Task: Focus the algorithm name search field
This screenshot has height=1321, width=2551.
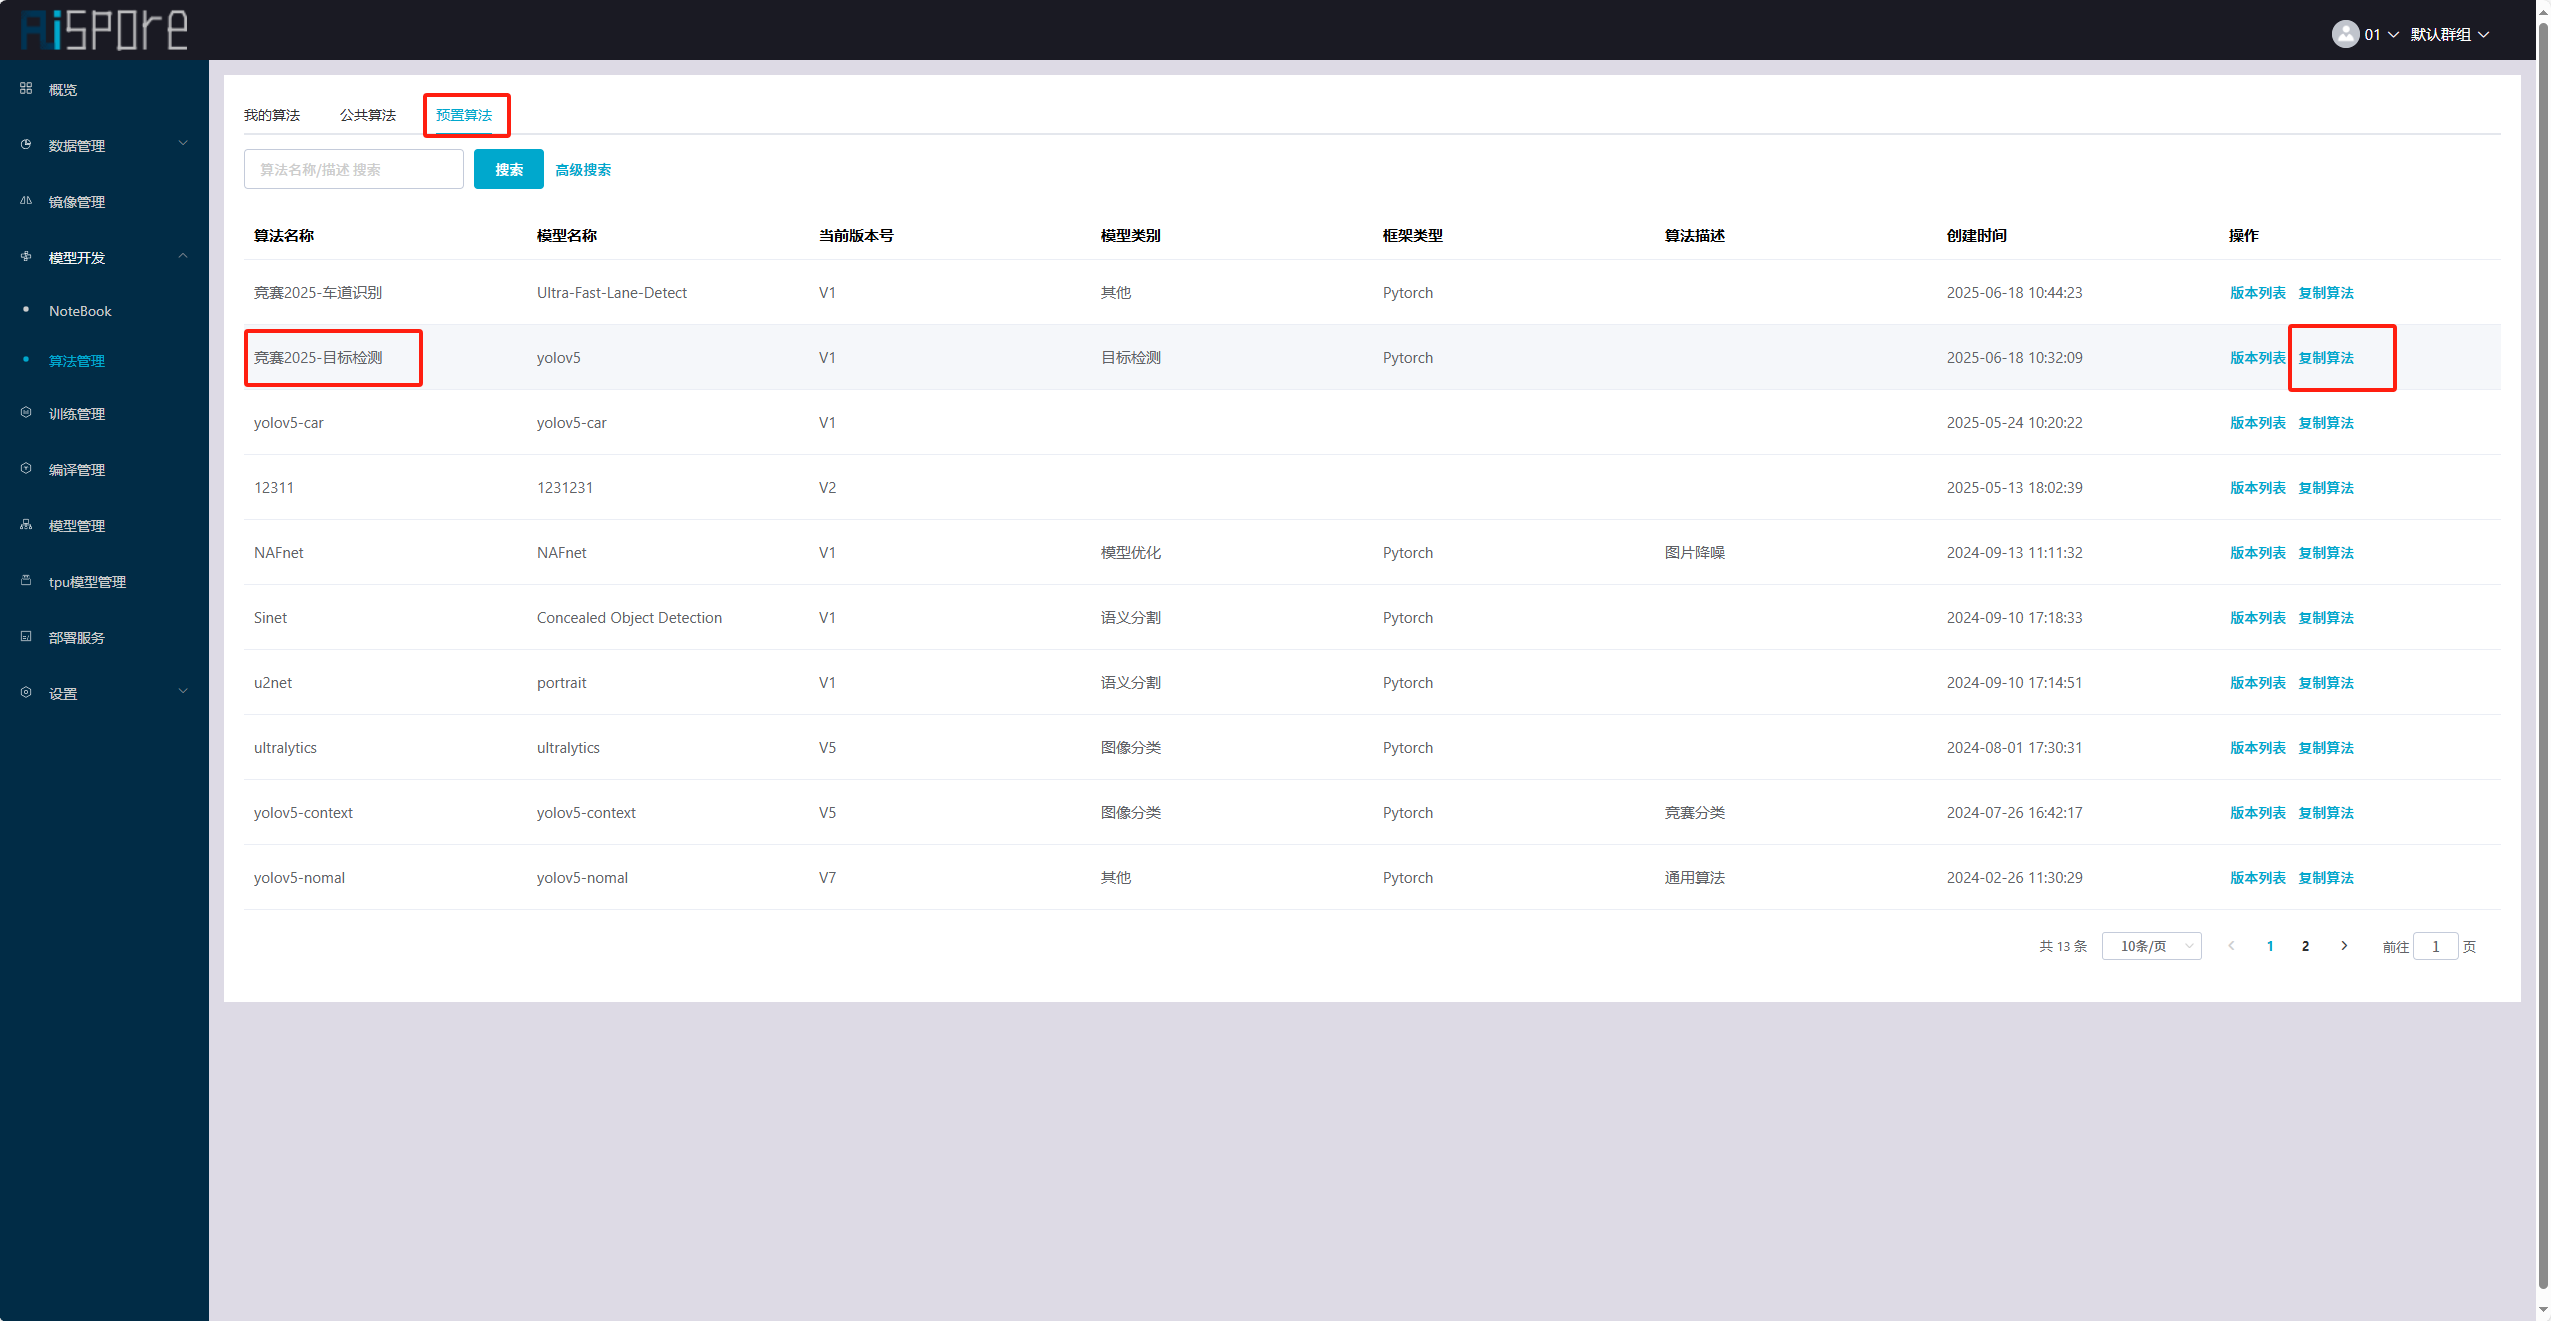Action: click(x=353, y=169)
